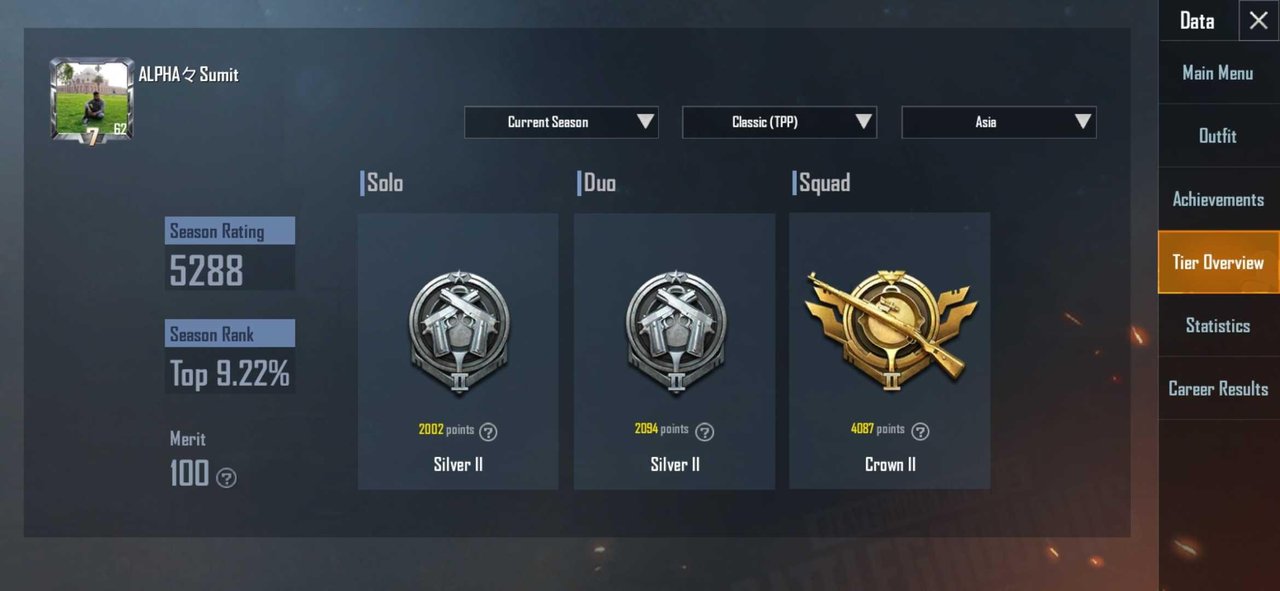
Task: Open the Achievements tab
Action: [1218, 199]
